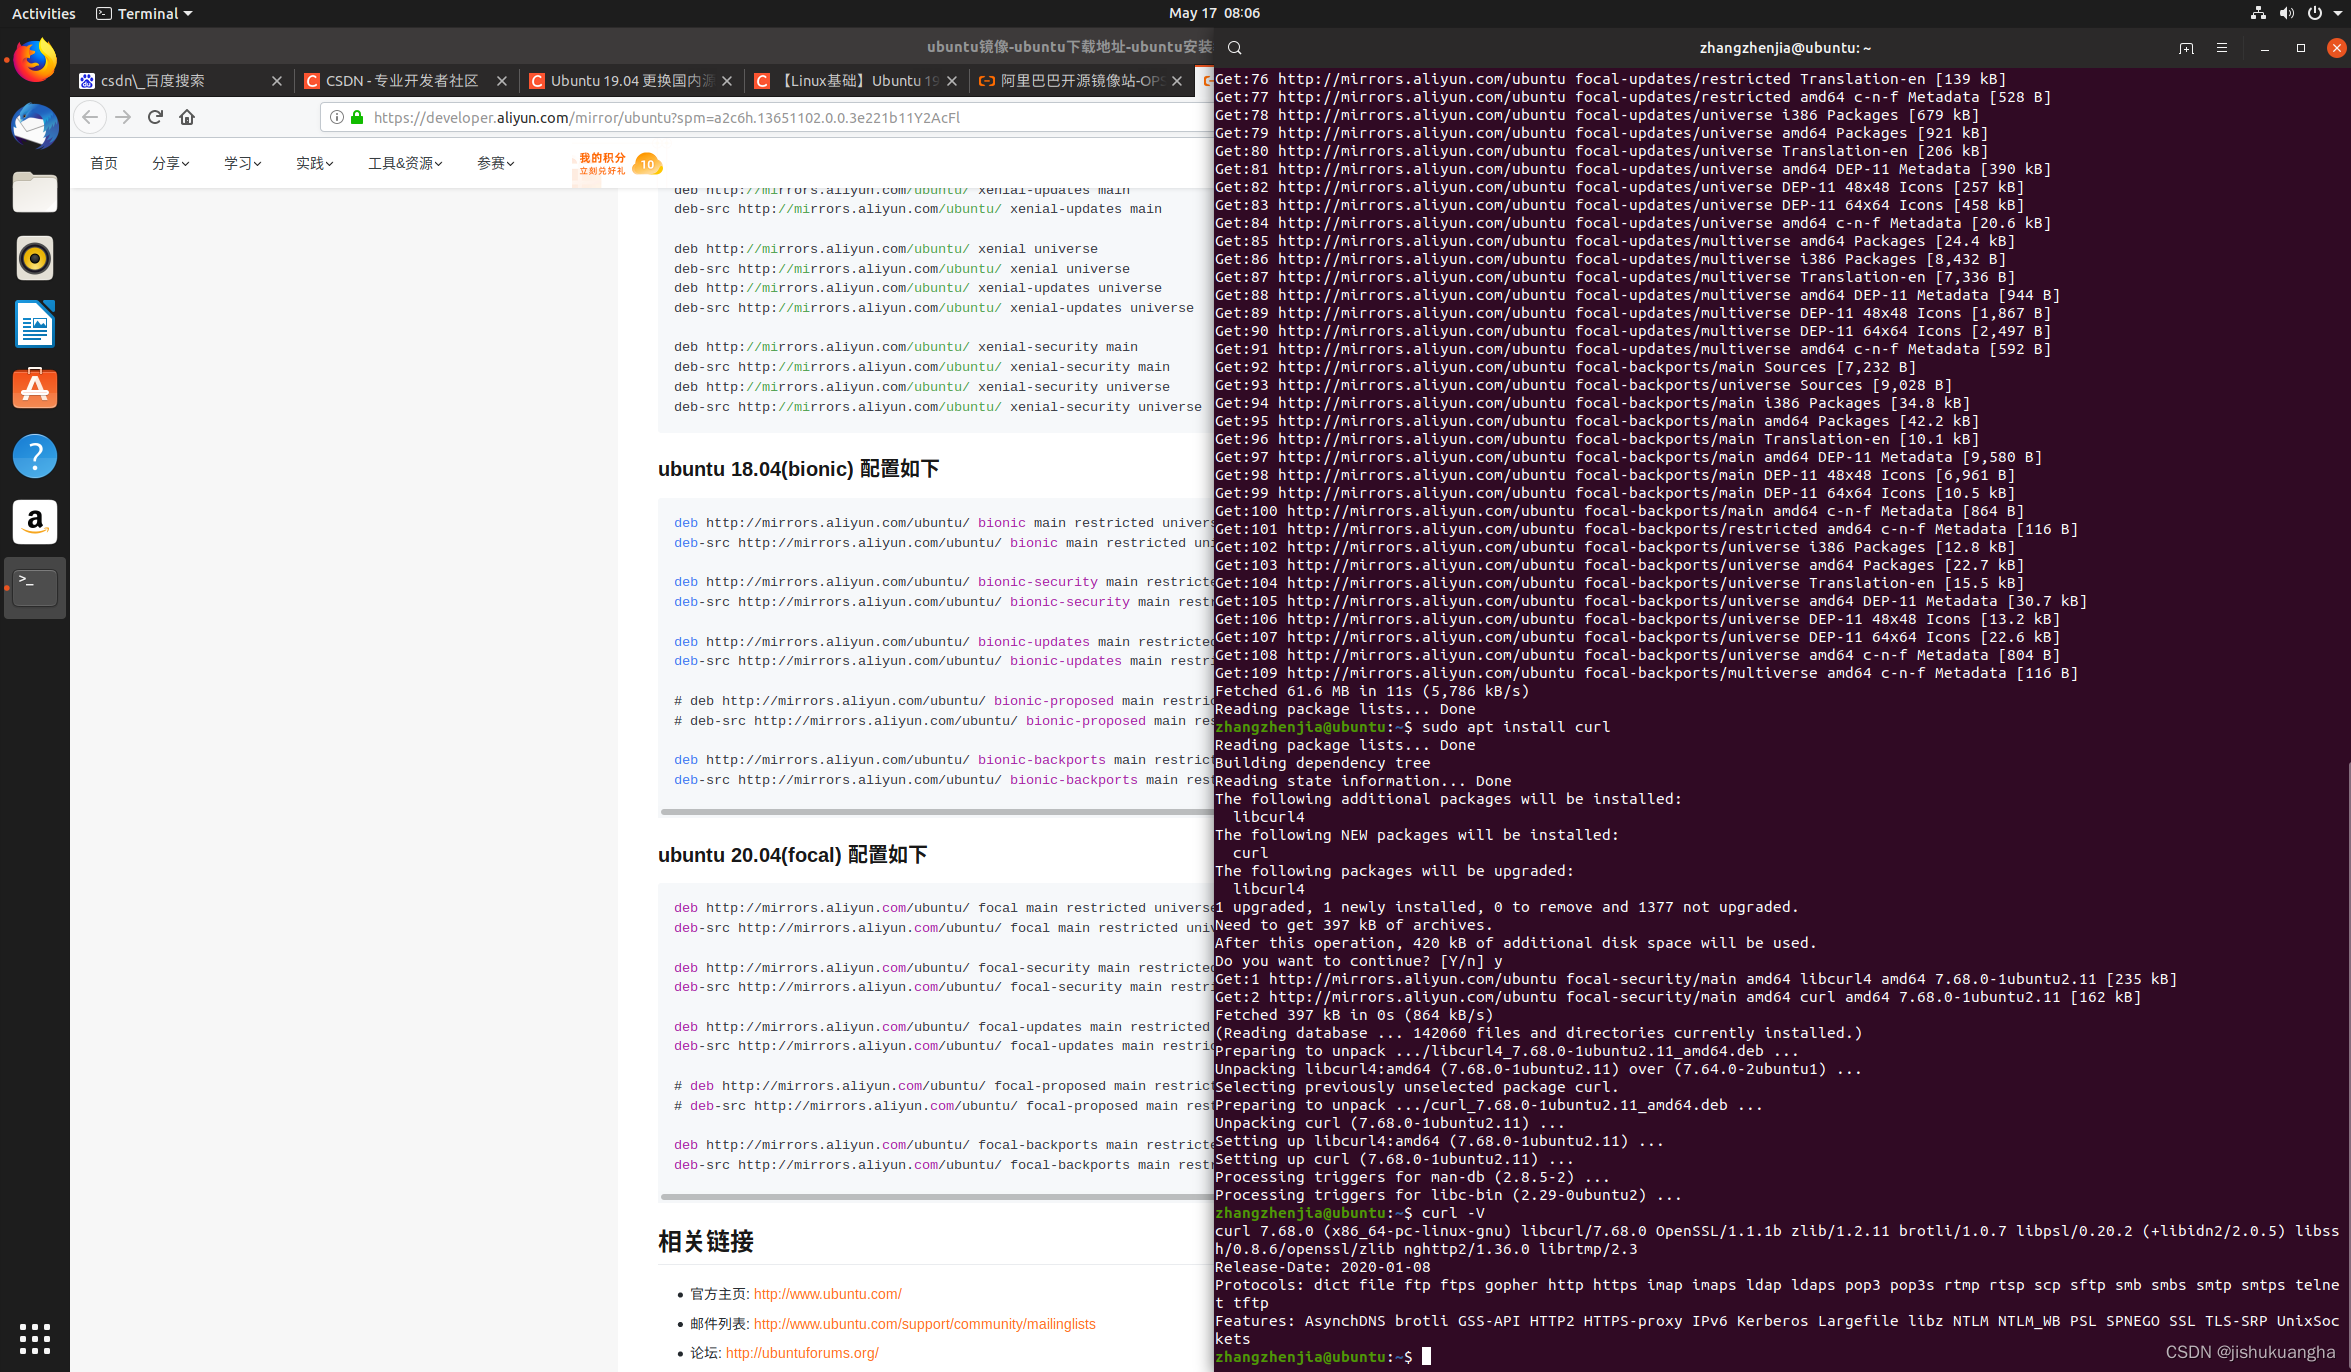Open the terminal hamburger menu
2351x1372 pixels.
(x=2222, y=48)
